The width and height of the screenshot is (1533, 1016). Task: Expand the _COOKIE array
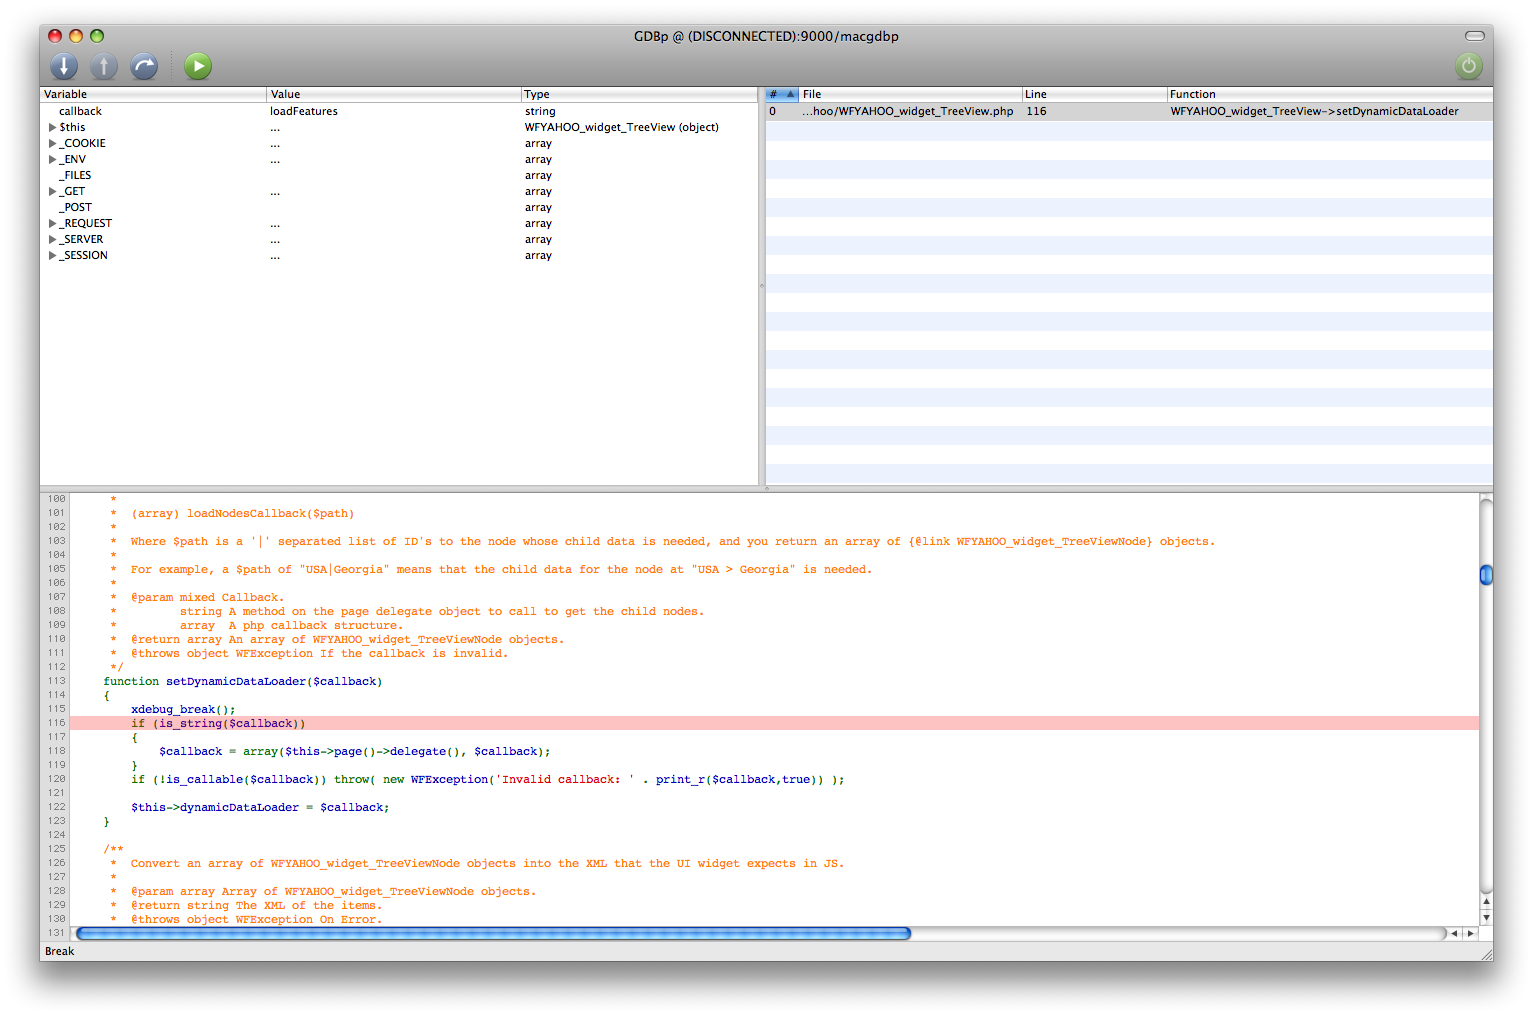click(52, 144)
